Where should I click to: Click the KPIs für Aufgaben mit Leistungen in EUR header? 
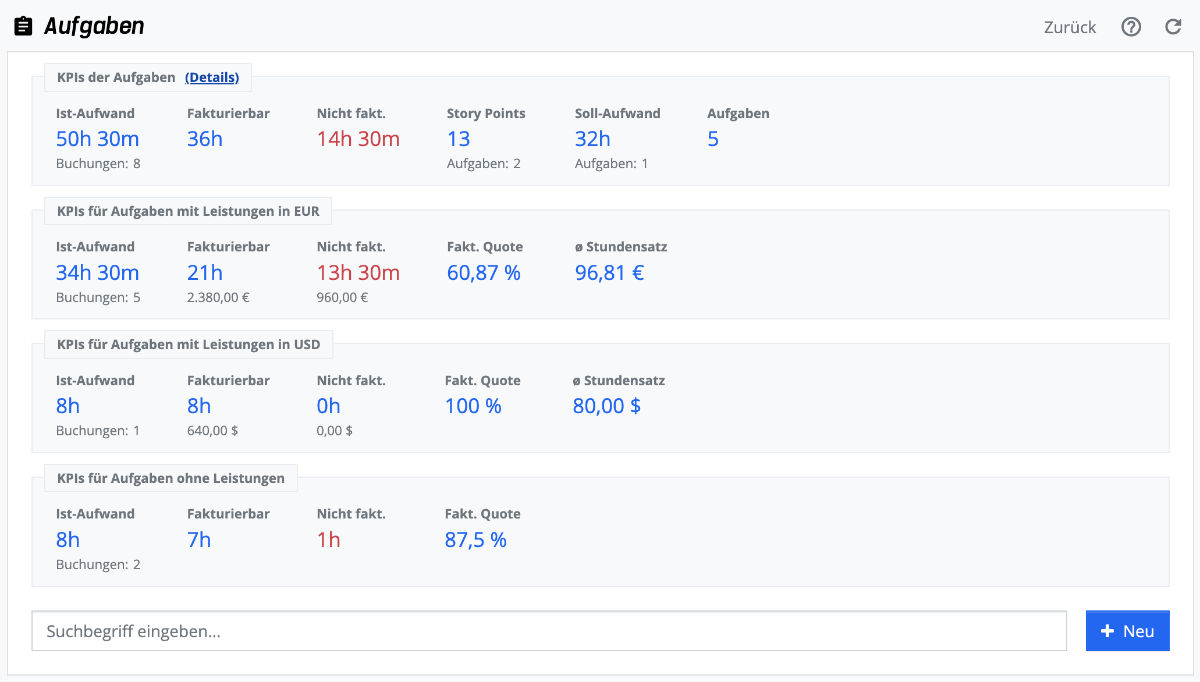click(189, 210)
